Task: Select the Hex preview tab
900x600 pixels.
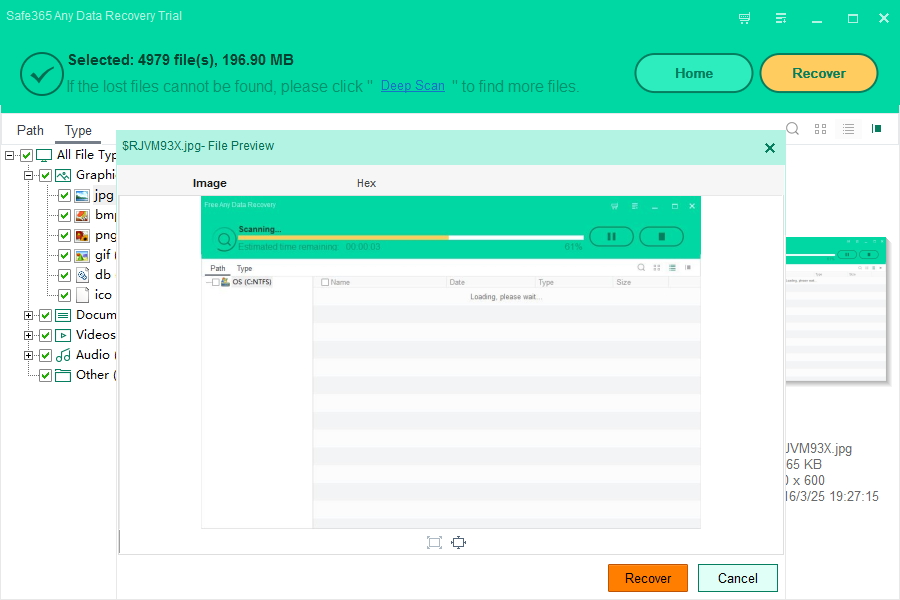Action: click(366, 183)
